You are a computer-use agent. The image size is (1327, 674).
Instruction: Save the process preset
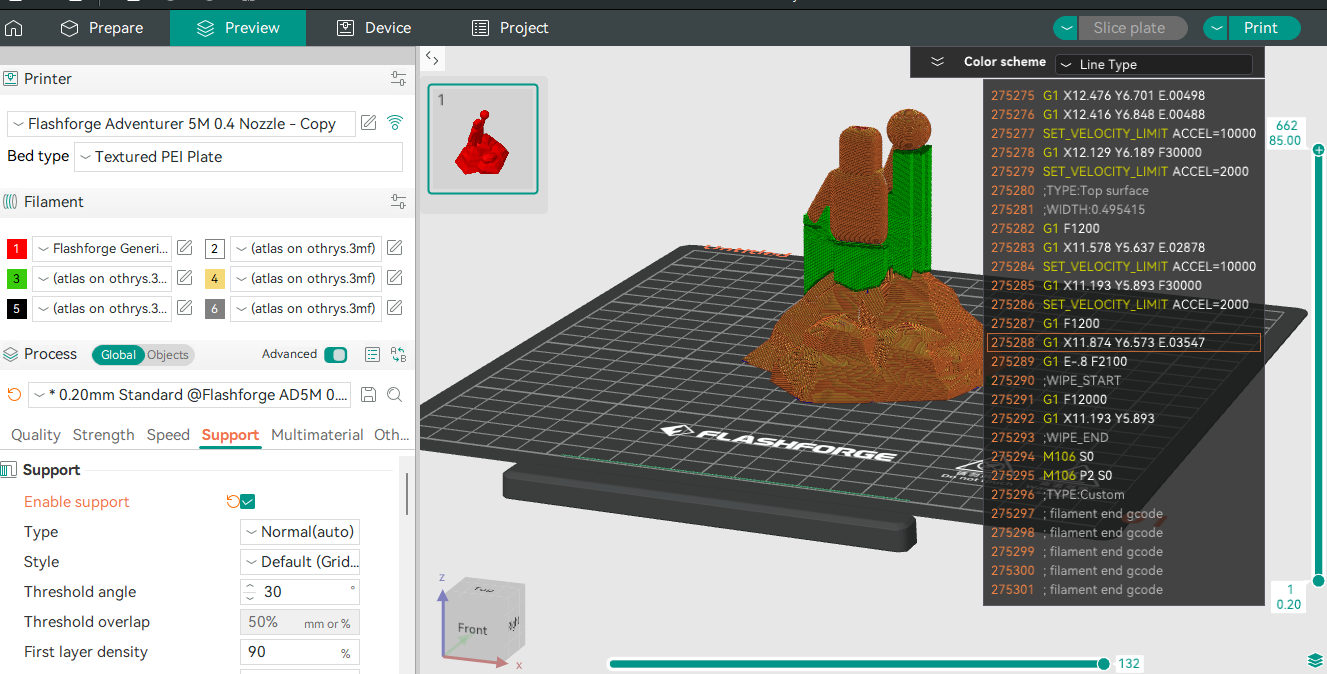(x=368, y=395)
